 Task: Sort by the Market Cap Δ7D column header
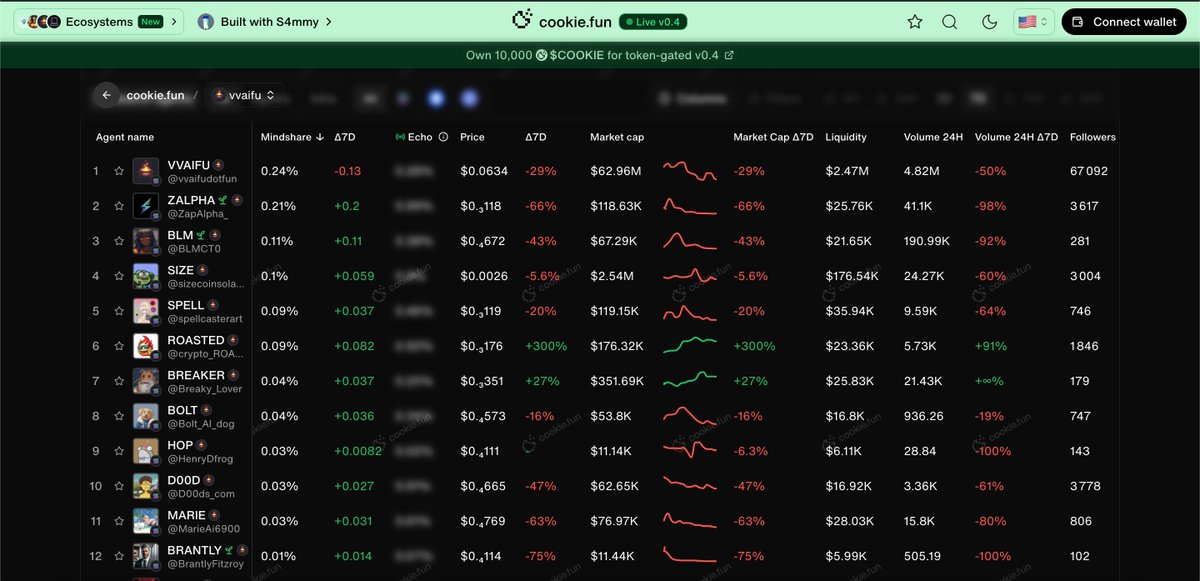773,137
